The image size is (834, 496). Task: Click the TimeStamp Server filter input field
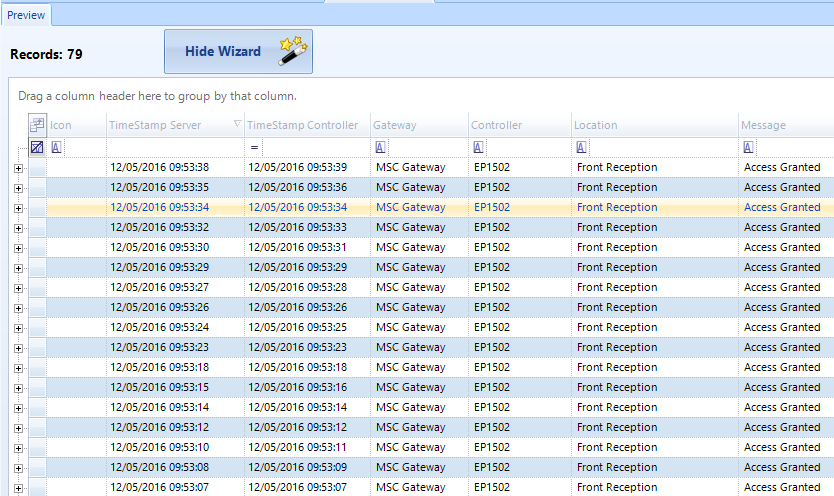coord(175,147)
